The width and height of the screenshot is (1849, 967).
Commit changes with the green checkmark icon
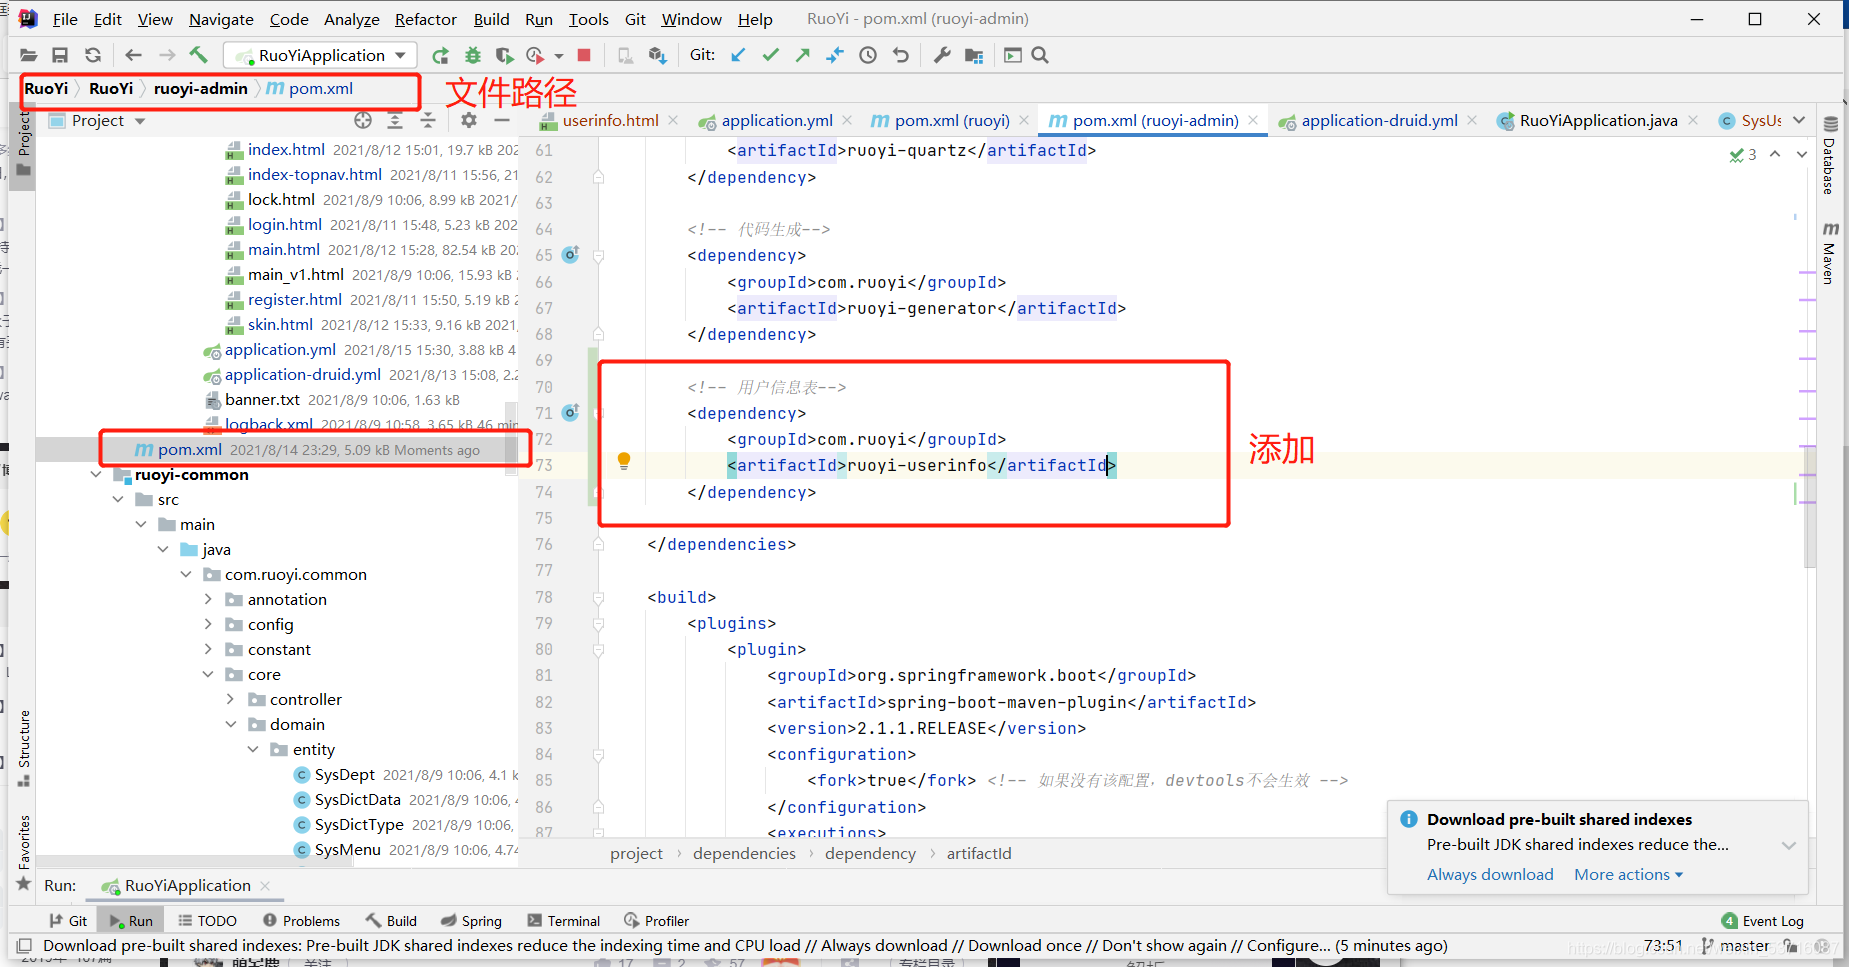point(770,55)
